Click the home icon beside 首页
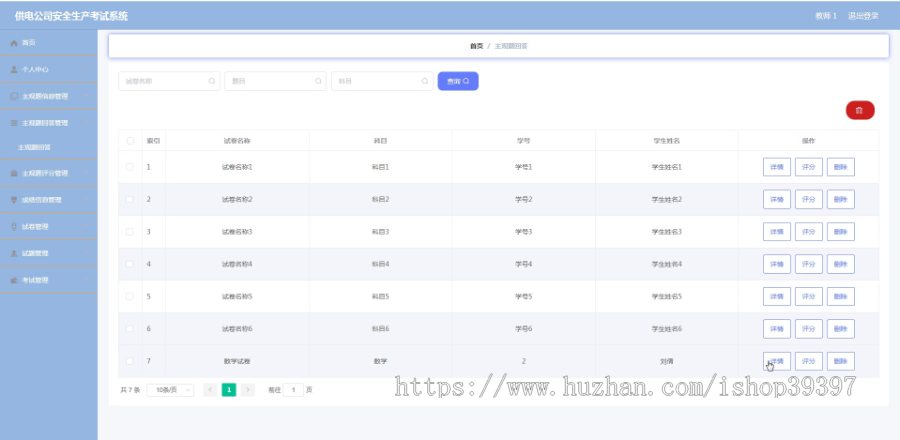 point(14,43)
